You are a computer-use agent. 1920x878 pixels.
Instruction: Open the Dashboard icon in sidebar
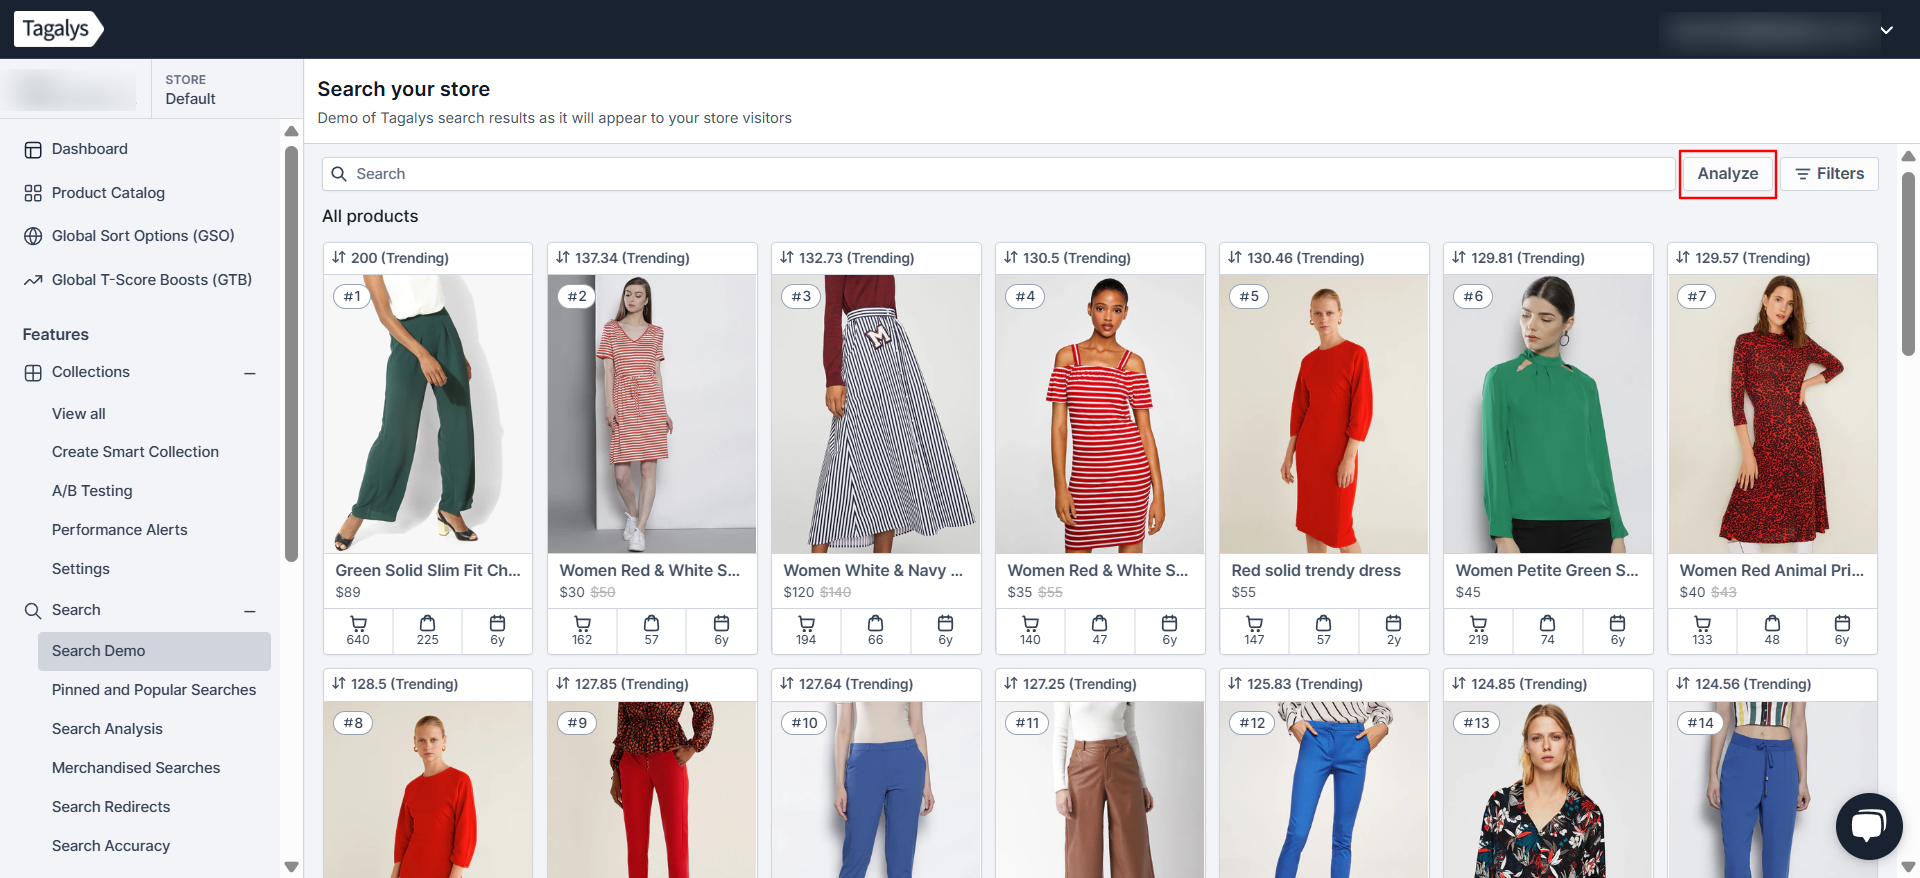(x=33, y=150)
